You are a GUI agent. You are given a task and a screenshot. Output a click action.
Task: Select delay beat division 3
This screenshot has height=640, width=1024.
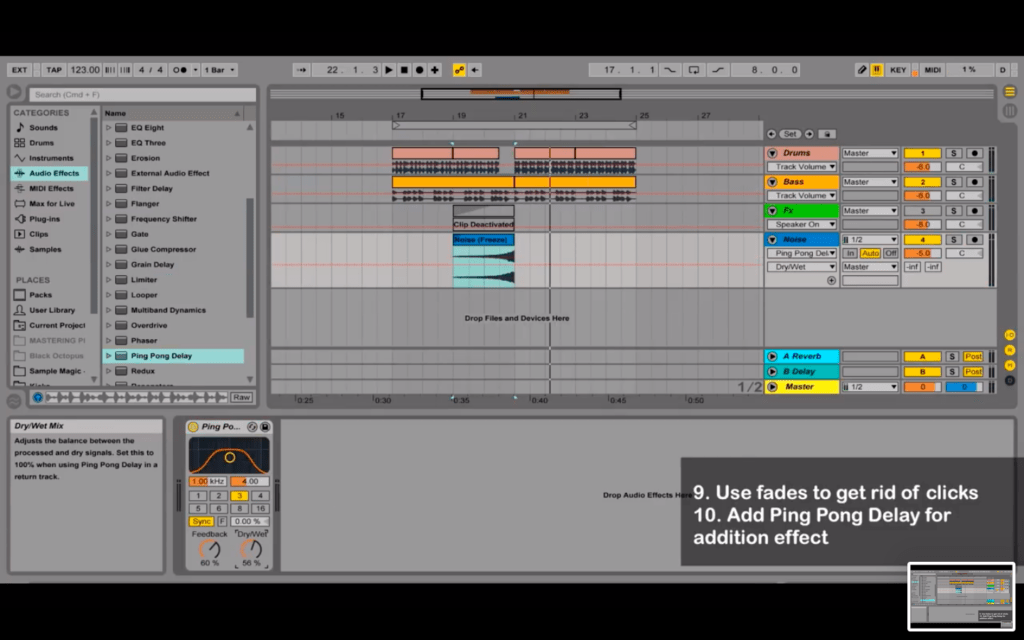(x=239, y=496)
